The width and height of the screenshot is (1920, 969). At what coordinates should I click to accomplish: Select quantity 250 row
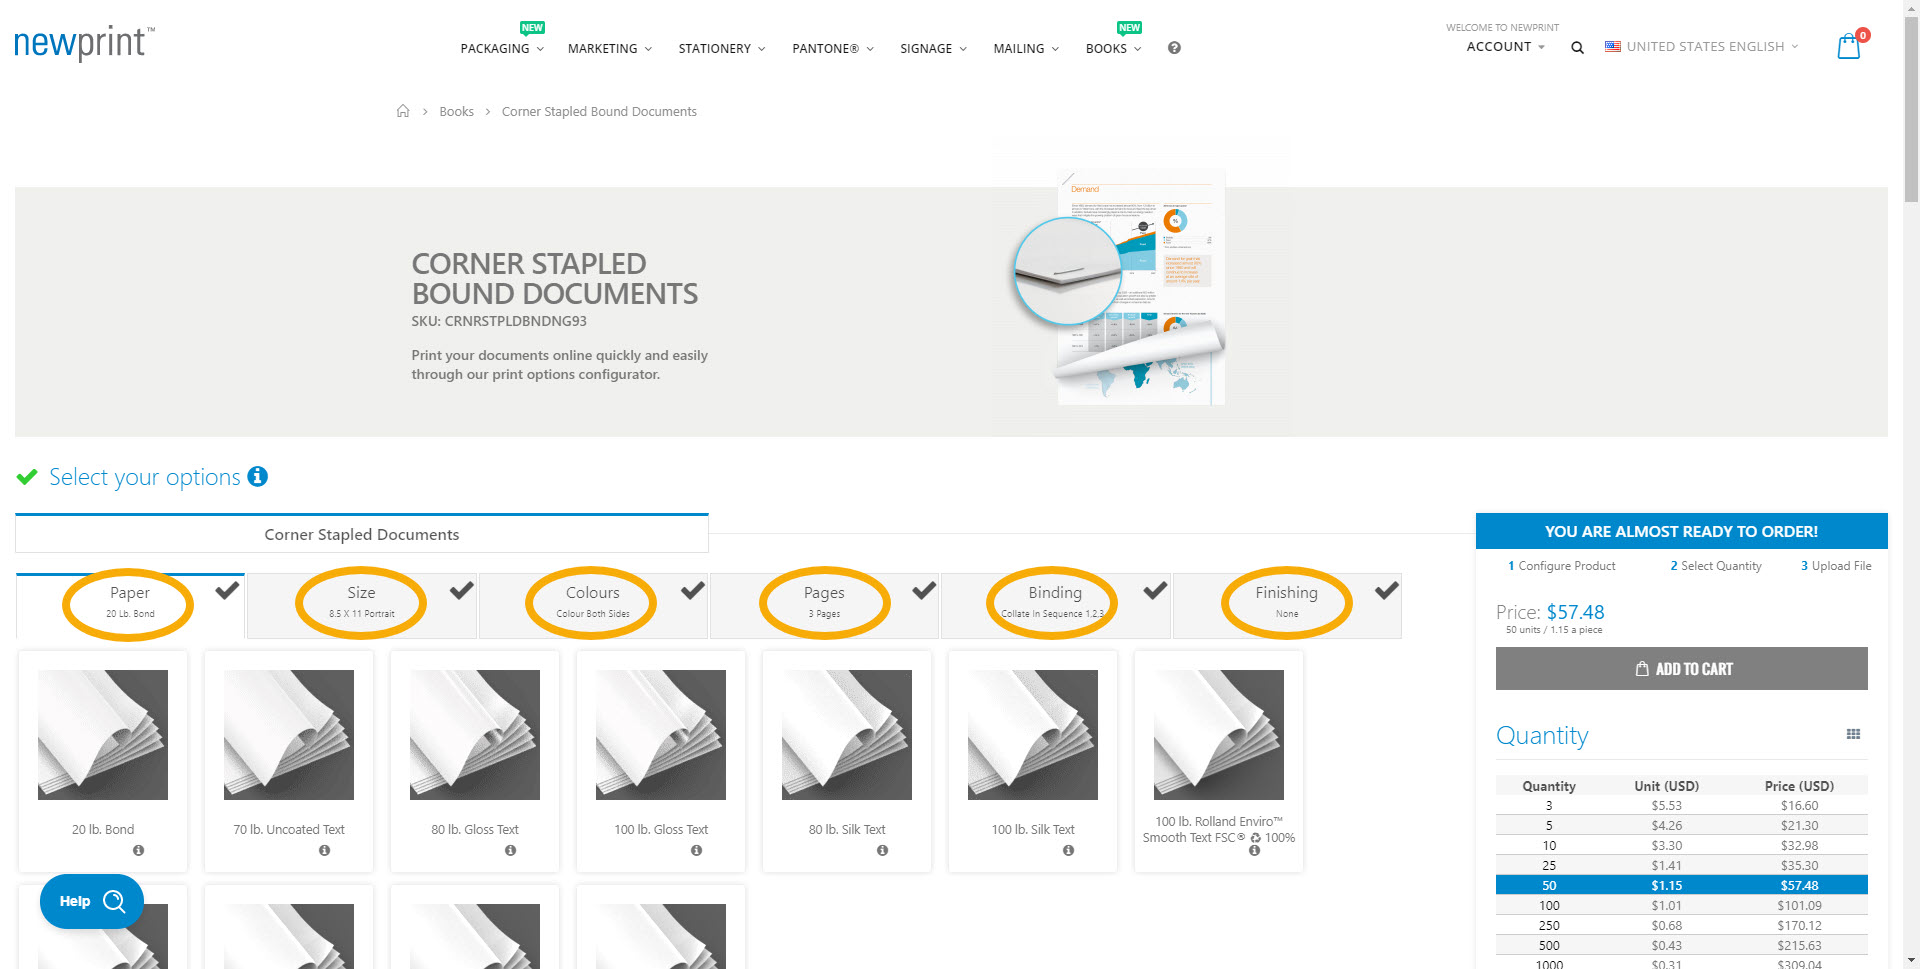coord(1681,925)
